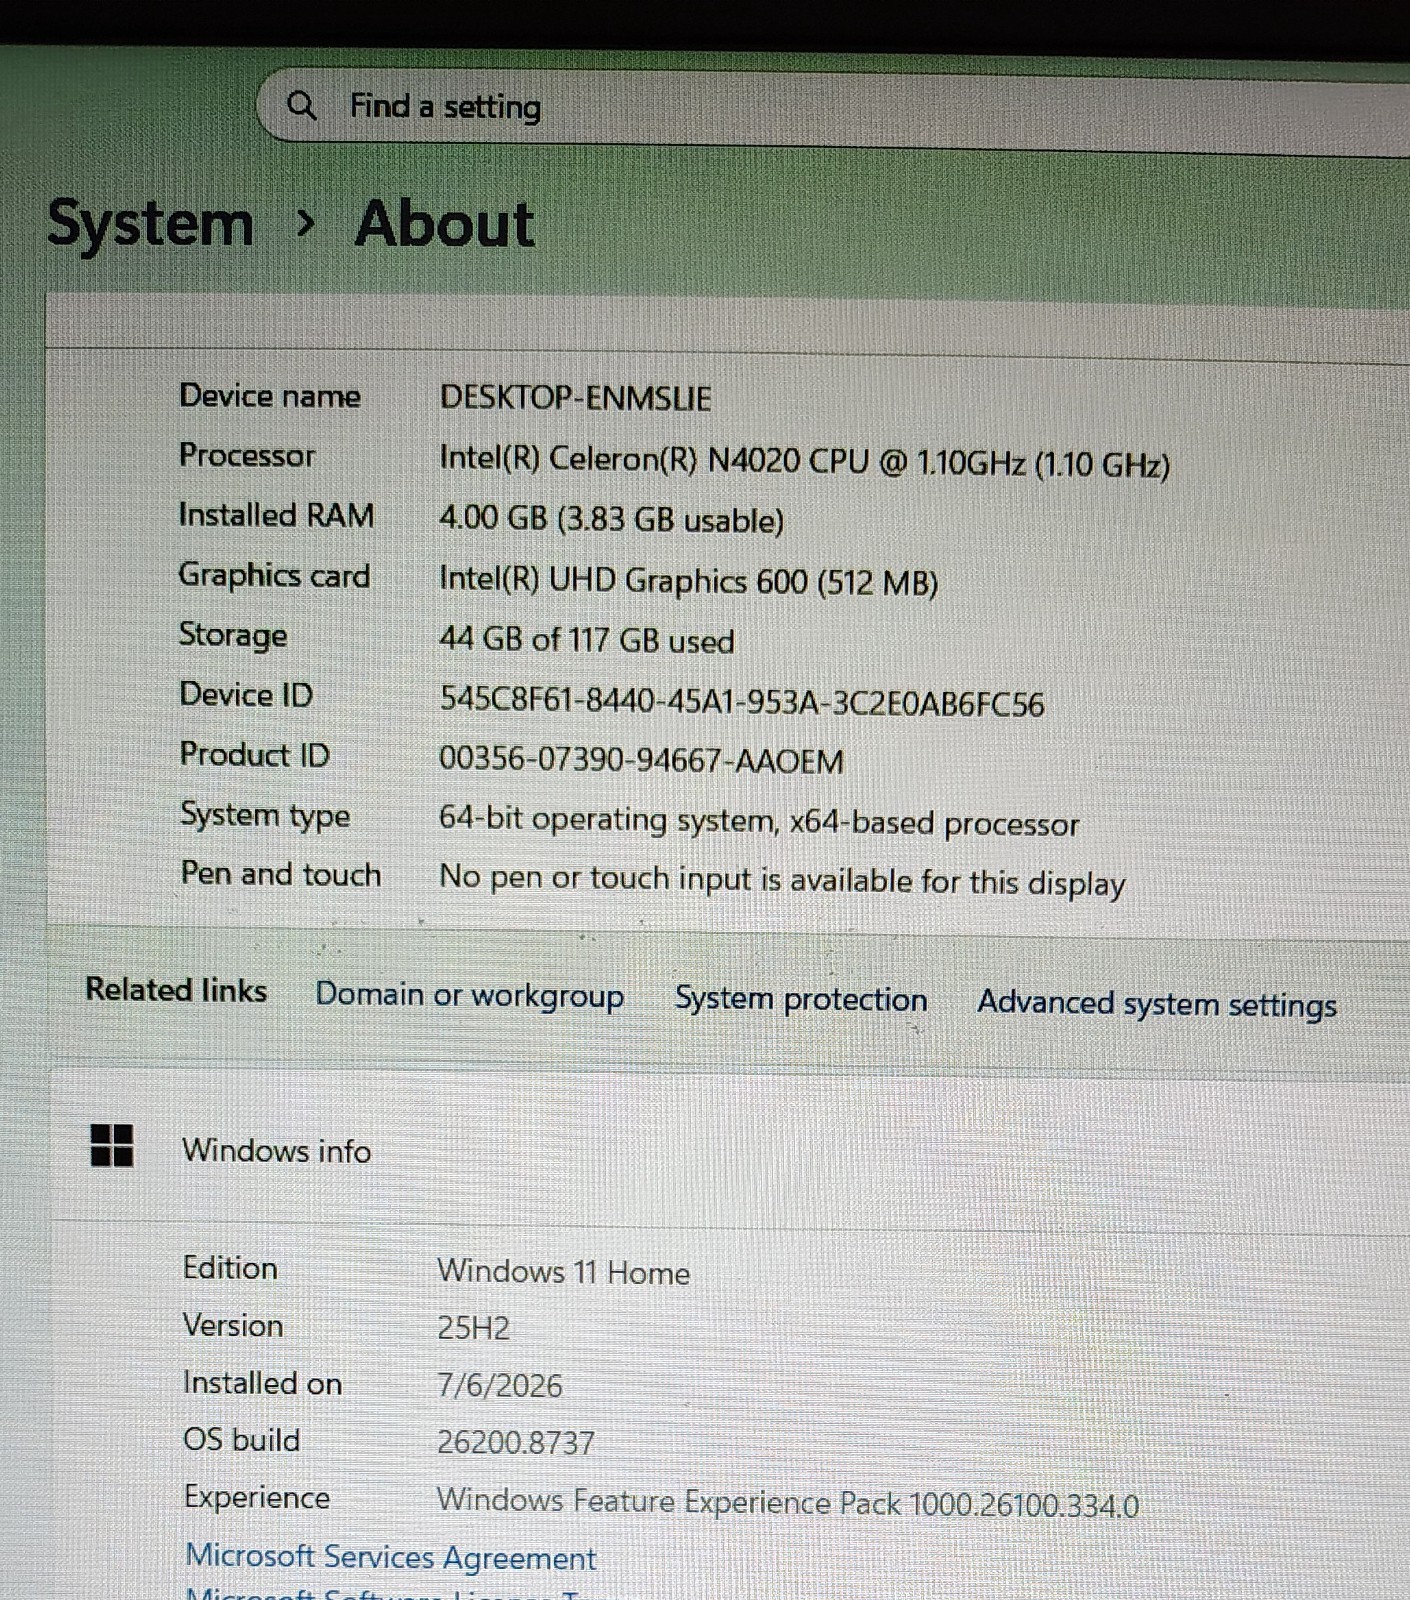Open System protection link
This screenshot has height=1600, width=1410.
pos(801,999)
